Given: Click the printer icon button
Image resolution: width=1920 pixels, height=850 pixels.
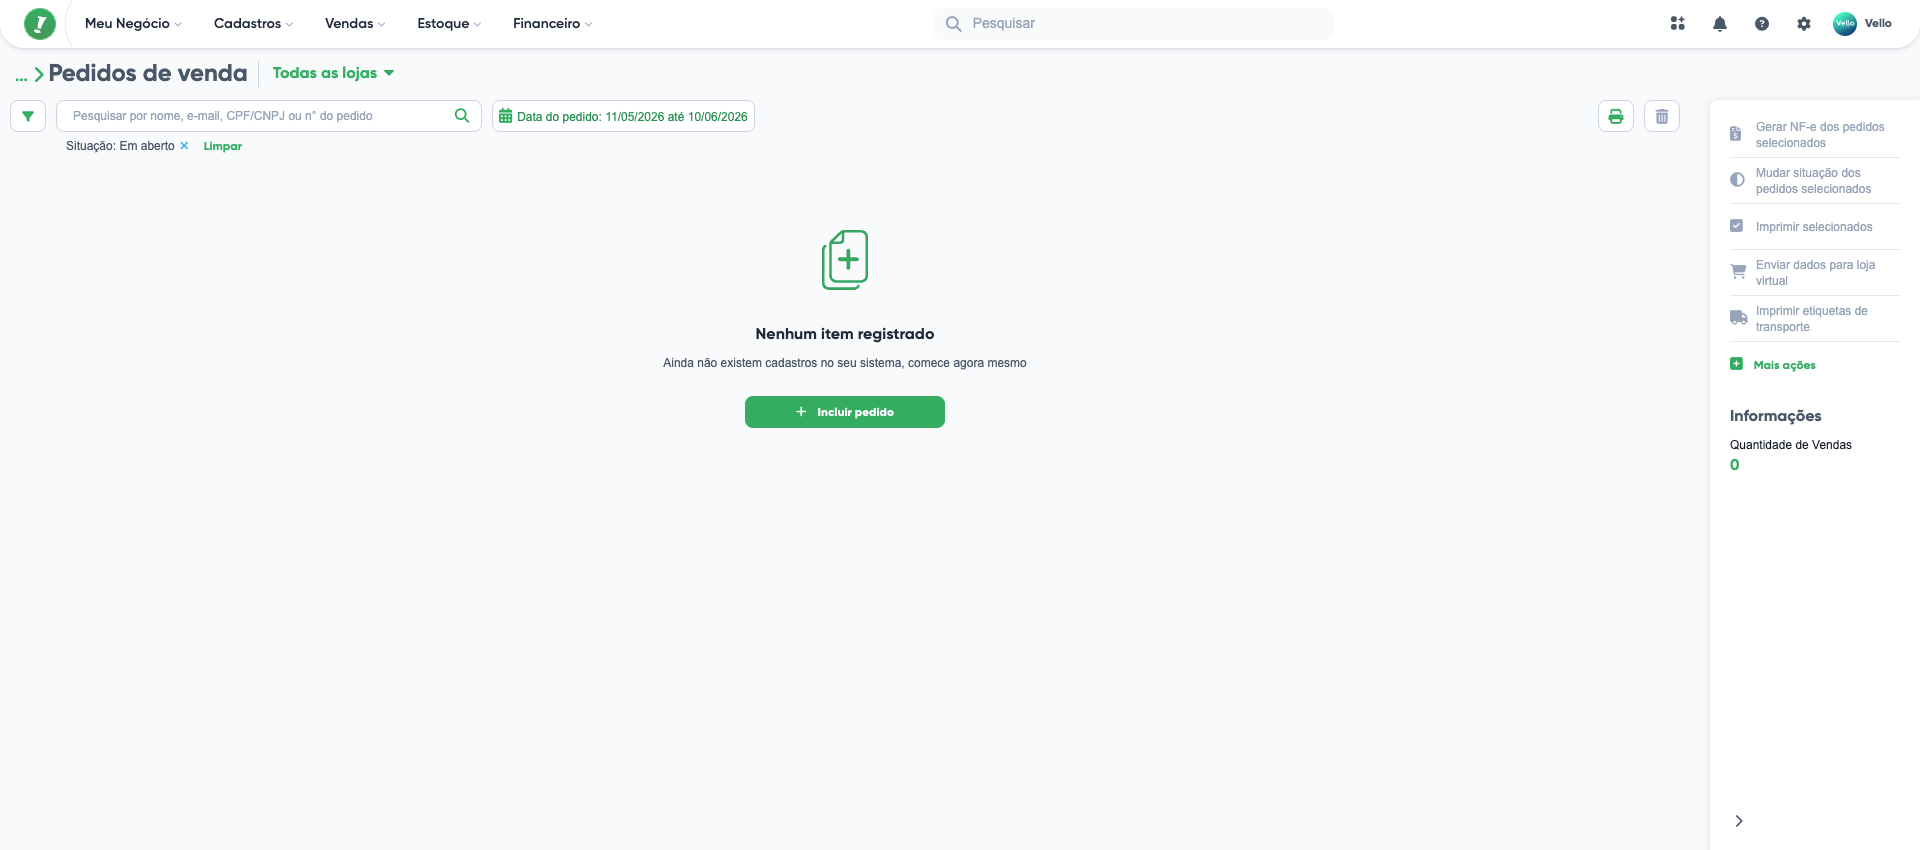Looking at the screenshot, I should click(1616, 116).
